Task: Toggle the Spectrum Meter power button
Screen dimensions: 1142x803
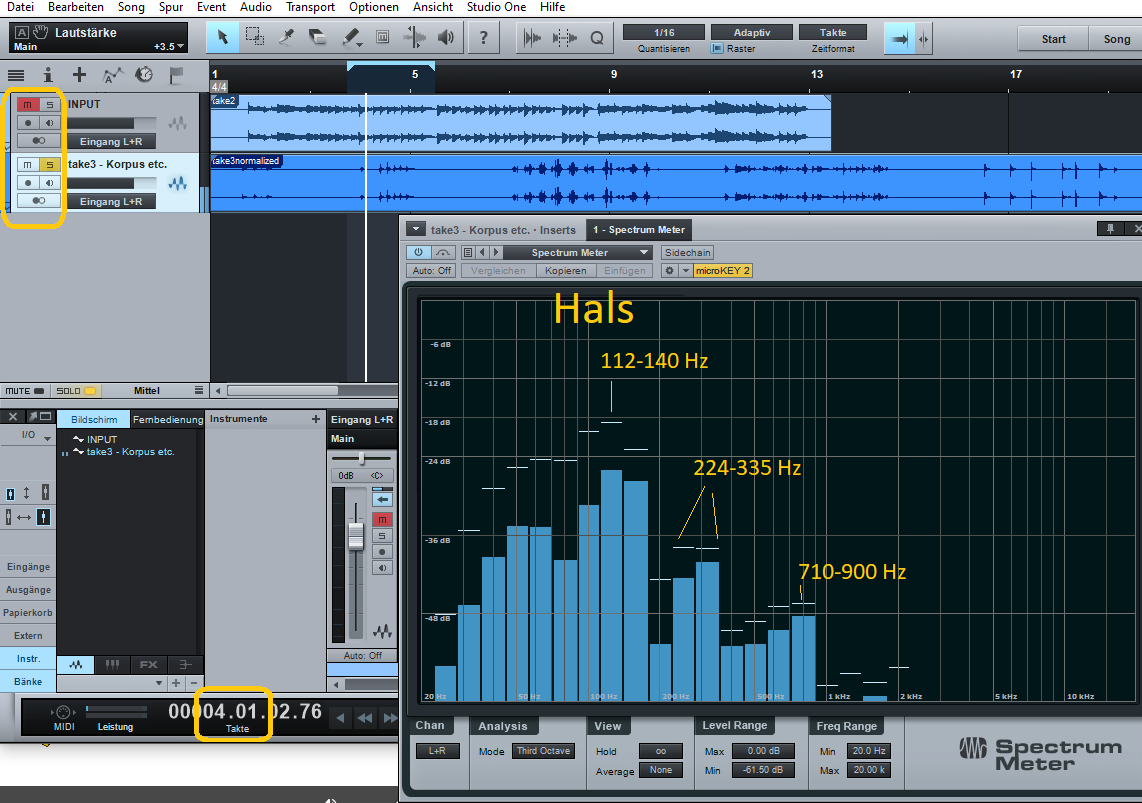Action: (x=418, y=253)
